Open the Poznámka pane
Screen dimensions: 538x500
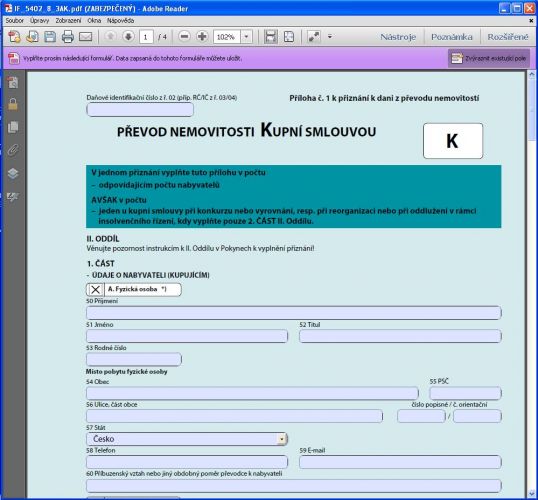pyautogui.click(x=452, y=37)
